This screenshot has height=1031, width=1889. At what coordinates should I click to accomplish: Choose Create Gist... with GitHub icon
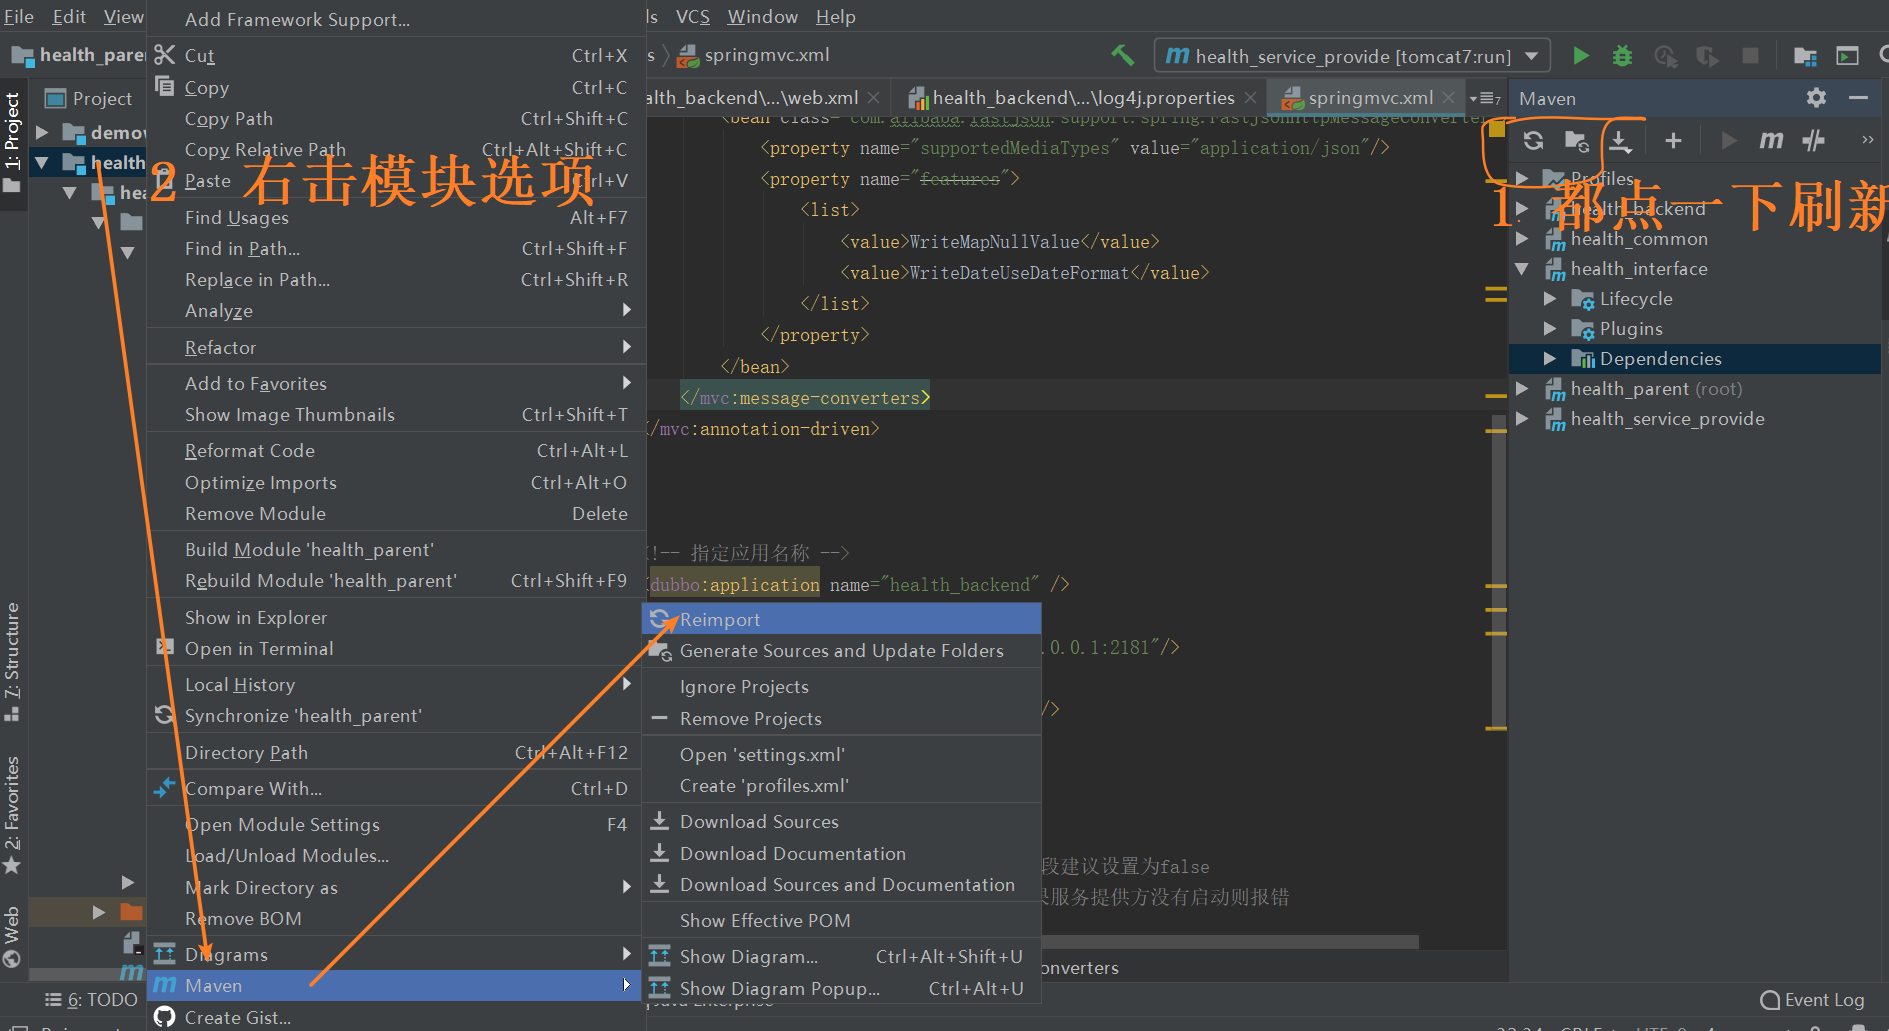tap(394, 1017)
